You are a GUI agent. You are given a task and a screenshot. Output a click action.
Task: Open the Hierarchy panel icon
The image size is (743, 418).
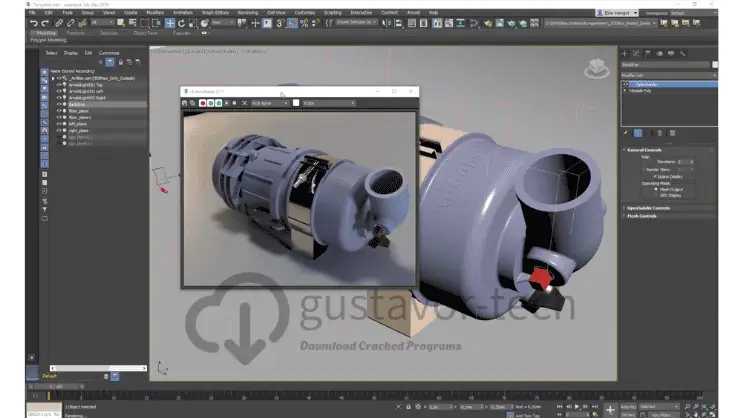[648, 54]
